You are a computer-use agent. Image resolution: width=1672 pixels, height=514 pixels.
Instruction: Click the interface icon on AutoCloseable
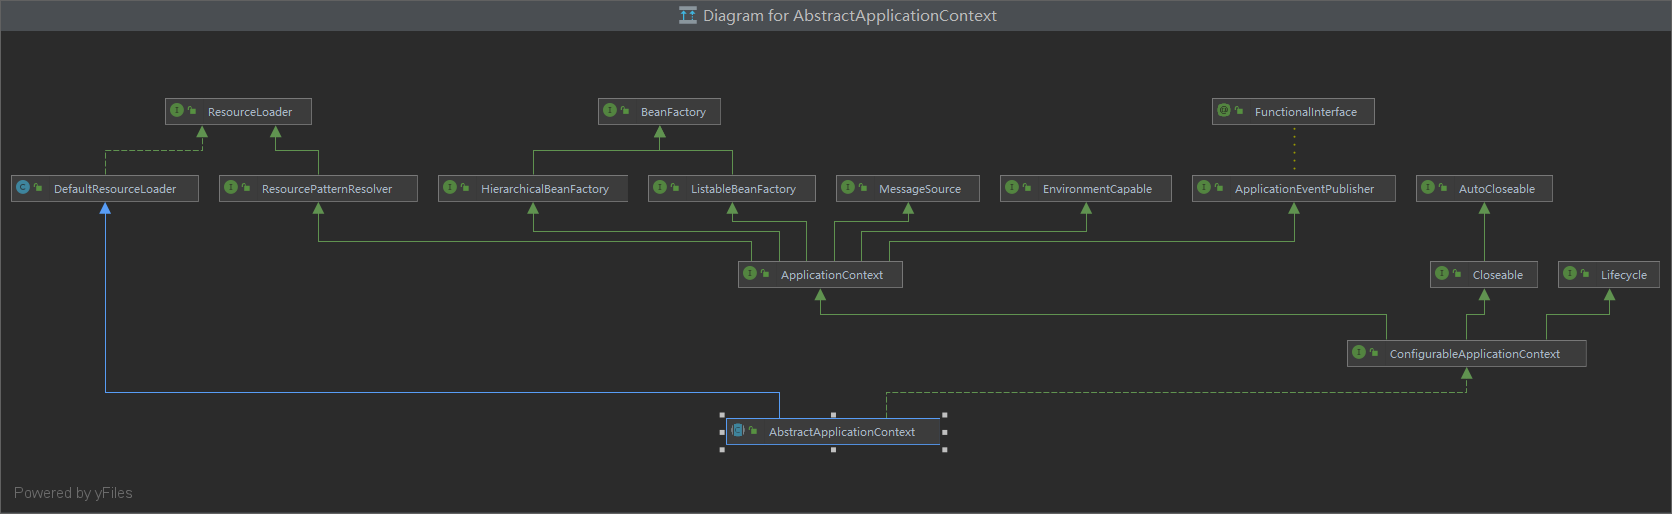tap(1428, 187)
